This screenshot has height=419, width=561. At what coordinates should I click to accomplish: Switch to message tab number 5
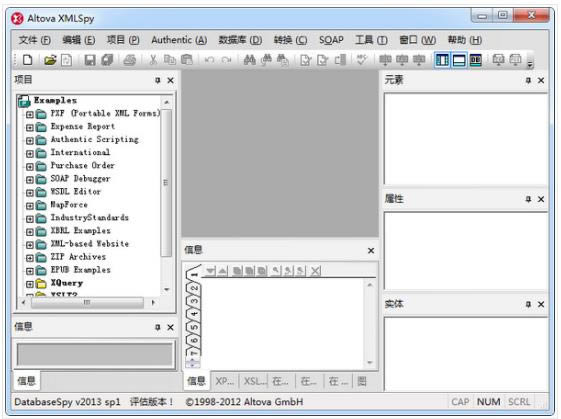pyautogui.click(x=194, y=327)
